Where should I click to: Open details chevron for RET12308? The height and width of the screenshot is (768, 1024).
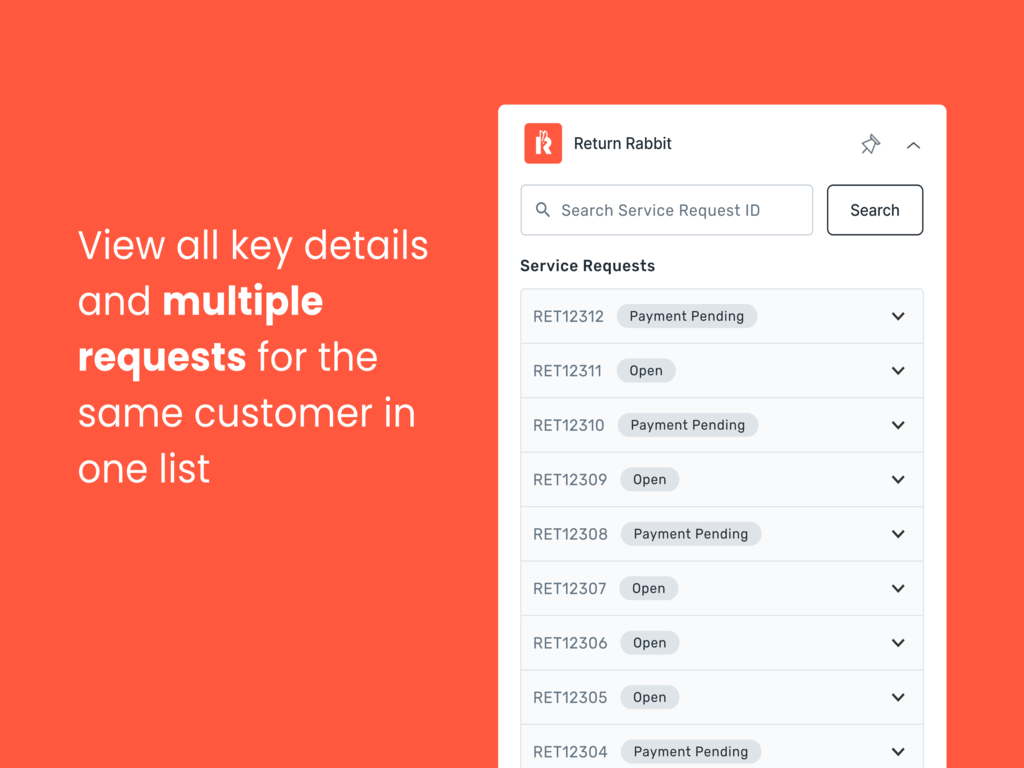tap(898, 534)
